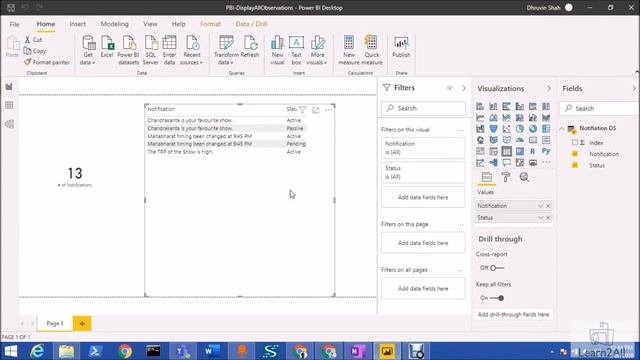The image size is (640, 360).
Task: Pick the R script visual
Action: point(533,151)
